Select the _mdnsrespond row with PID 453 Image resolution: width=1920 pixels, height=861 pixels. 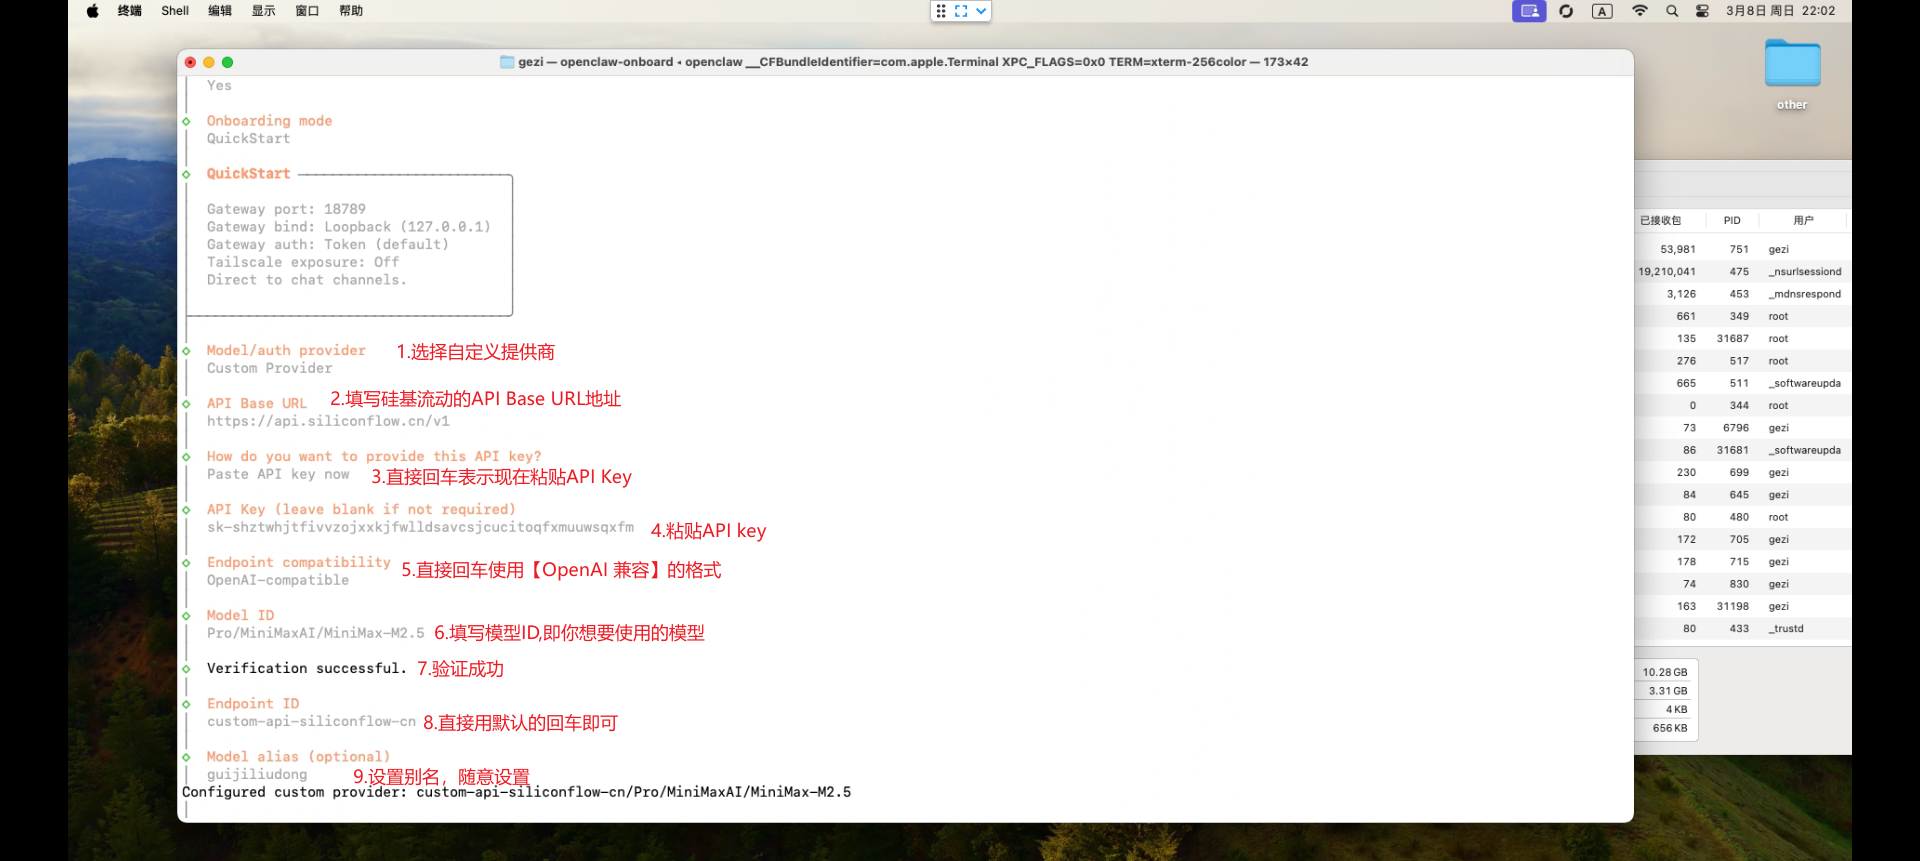1742,294
